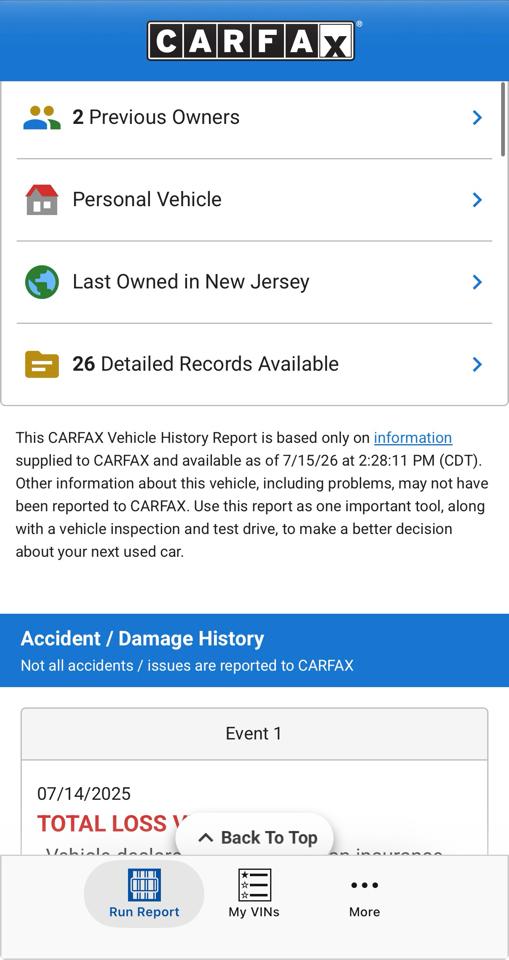
Task: Tap the globe icon beside Last Owned
Action: click(x=42, y=282)
